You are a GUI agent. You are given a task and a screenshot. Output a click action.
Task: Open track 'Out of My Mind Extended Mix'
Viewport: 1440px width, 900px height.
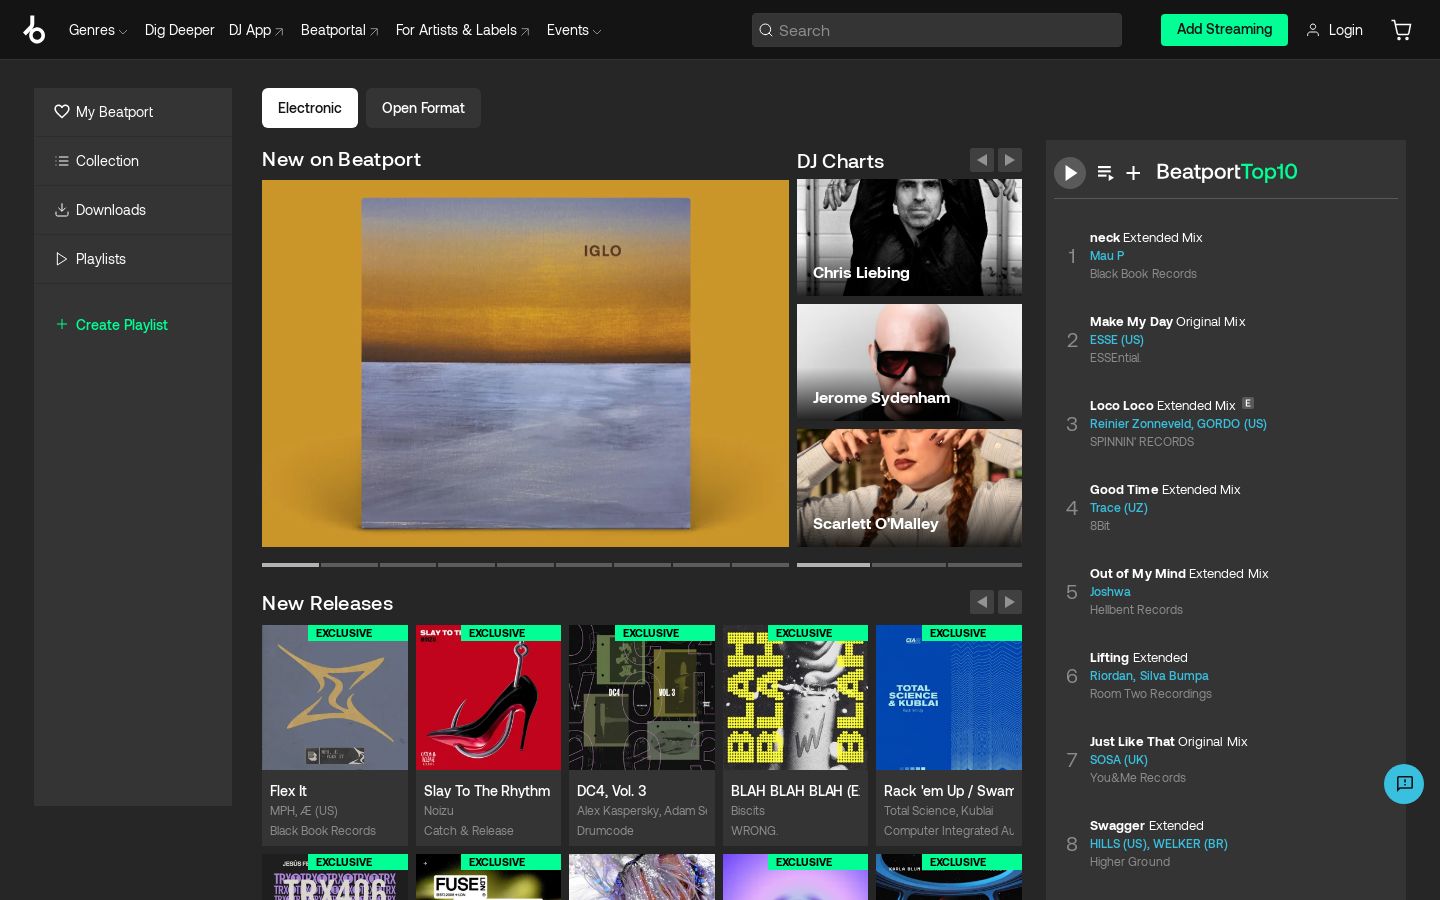click(1179, 574)
